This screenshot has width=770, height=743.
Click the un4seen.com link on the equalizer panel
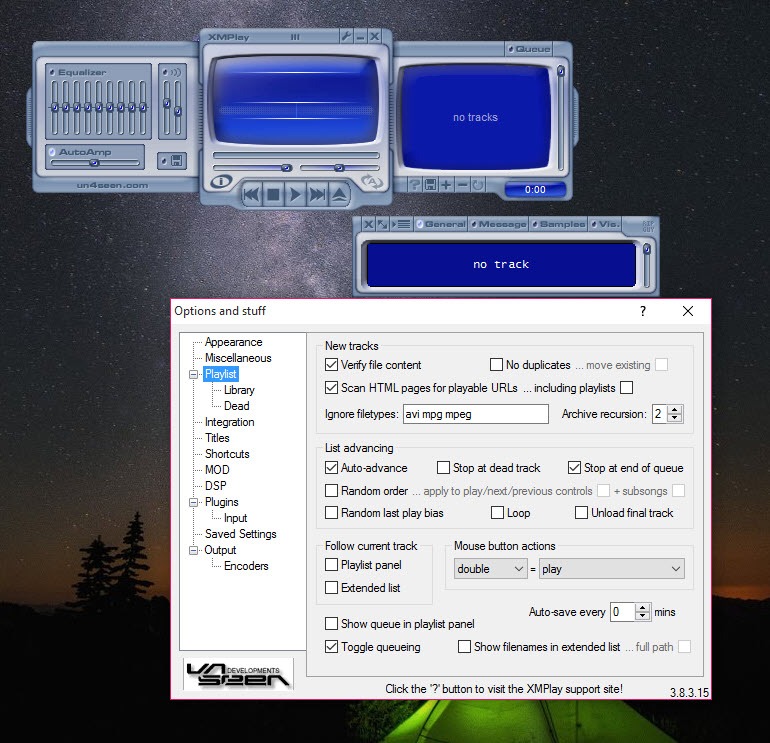112,186
